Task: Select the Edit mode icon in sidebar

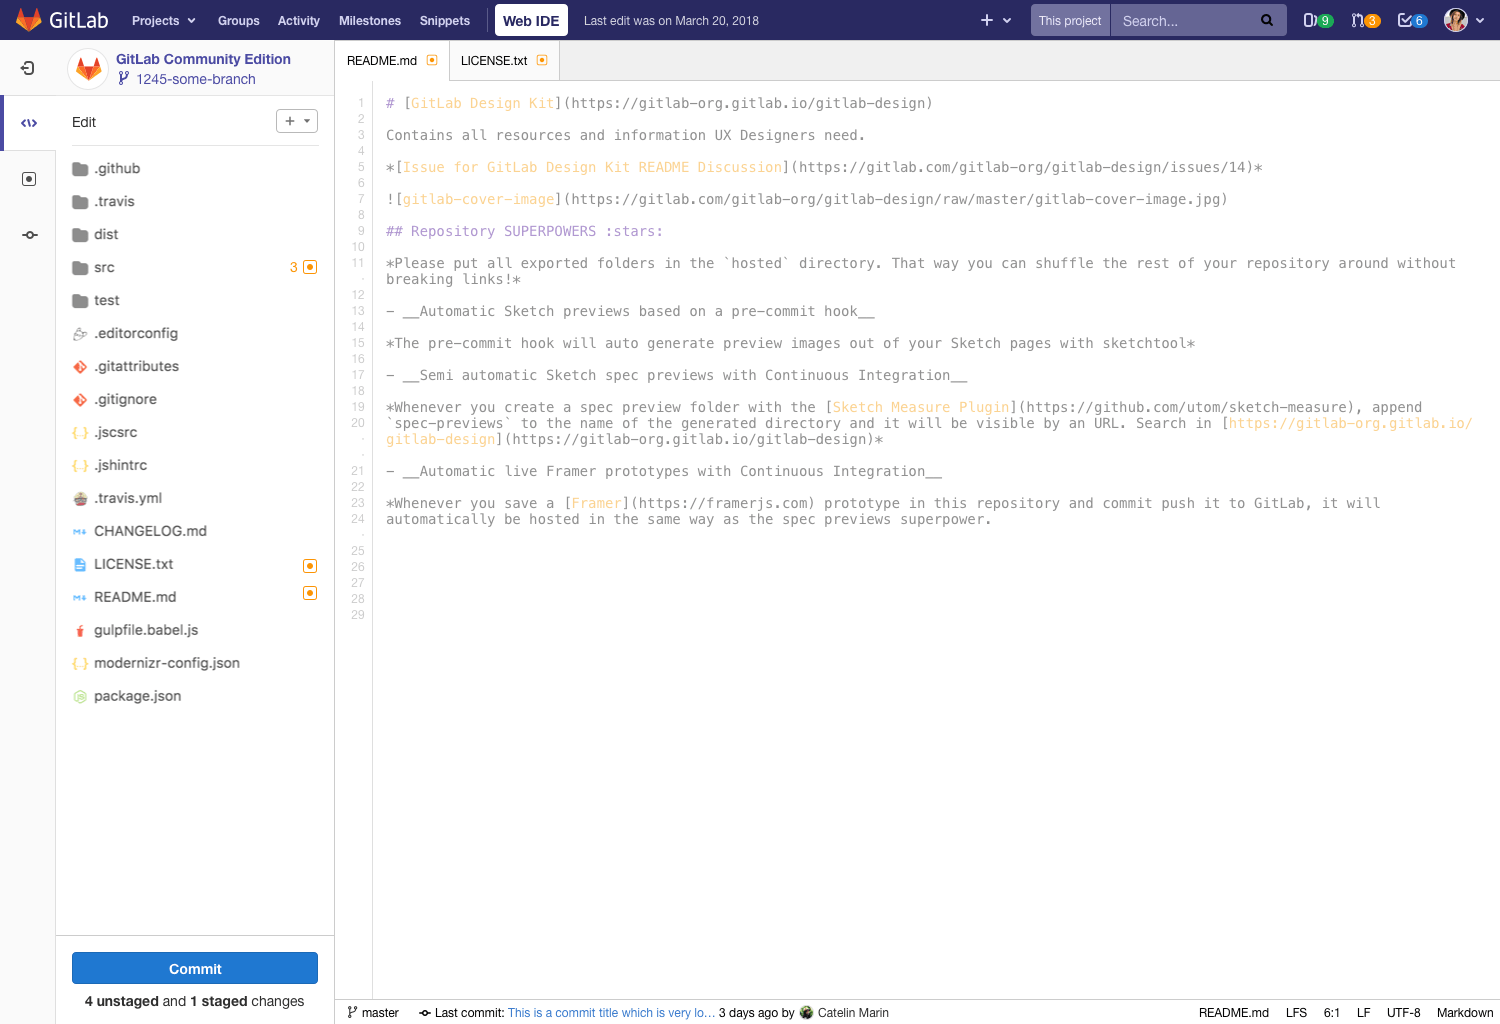Action: tap(29, 122)
